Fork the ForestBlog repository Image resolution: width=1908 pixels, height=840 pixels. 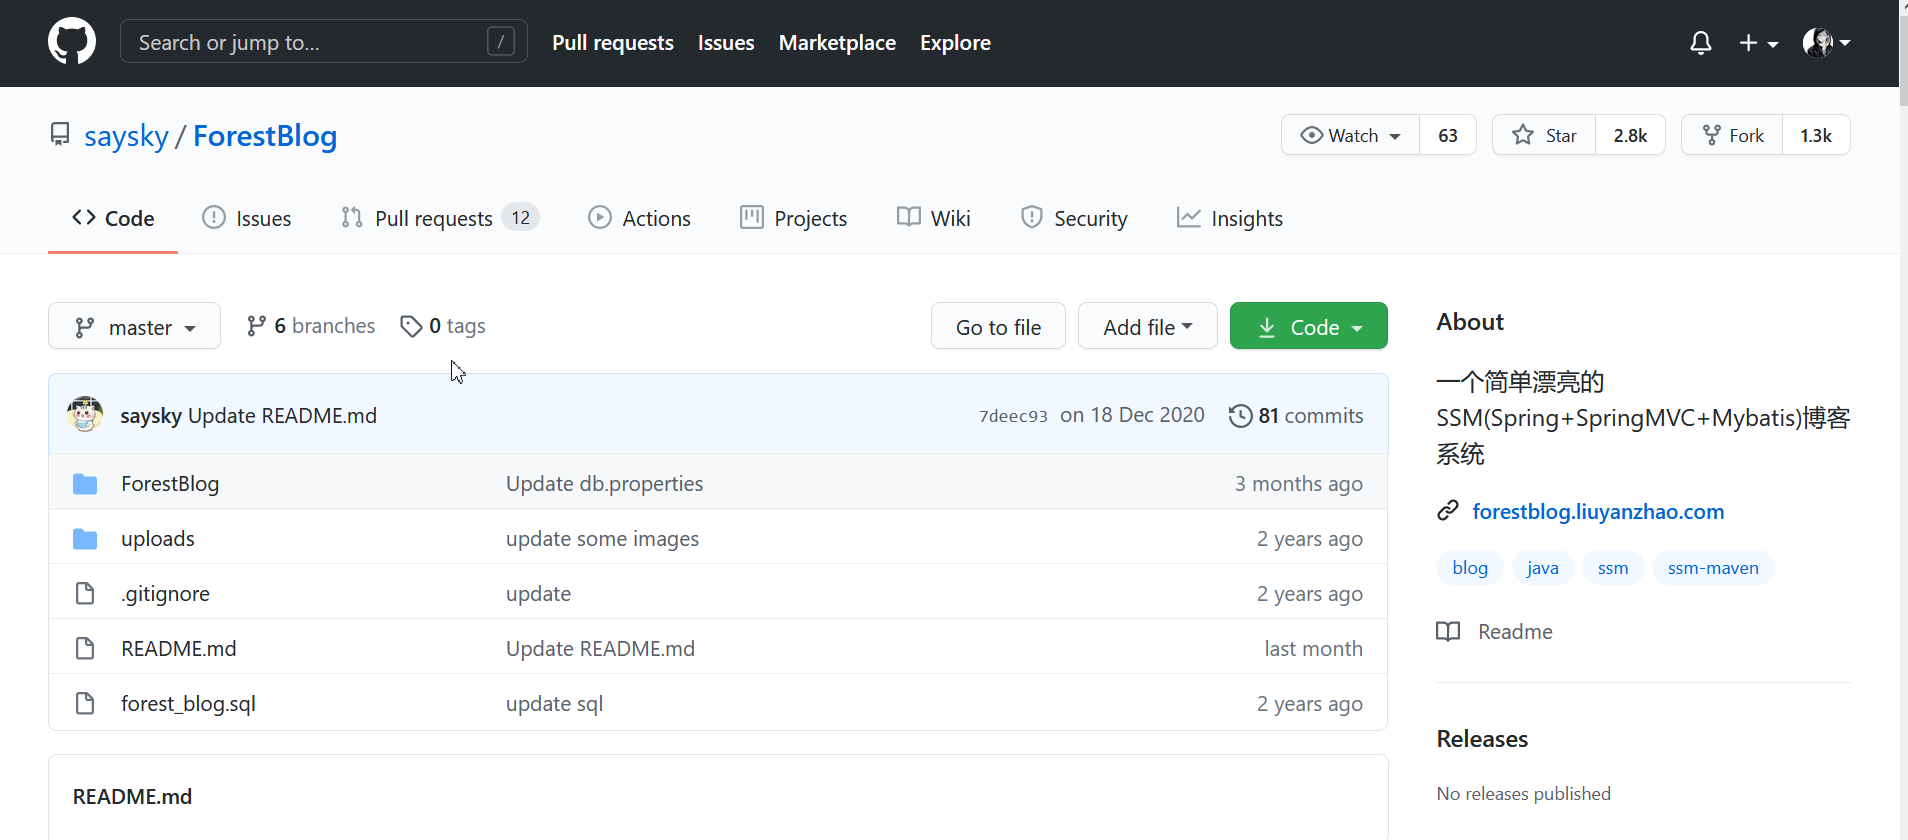coord(1732,135)
